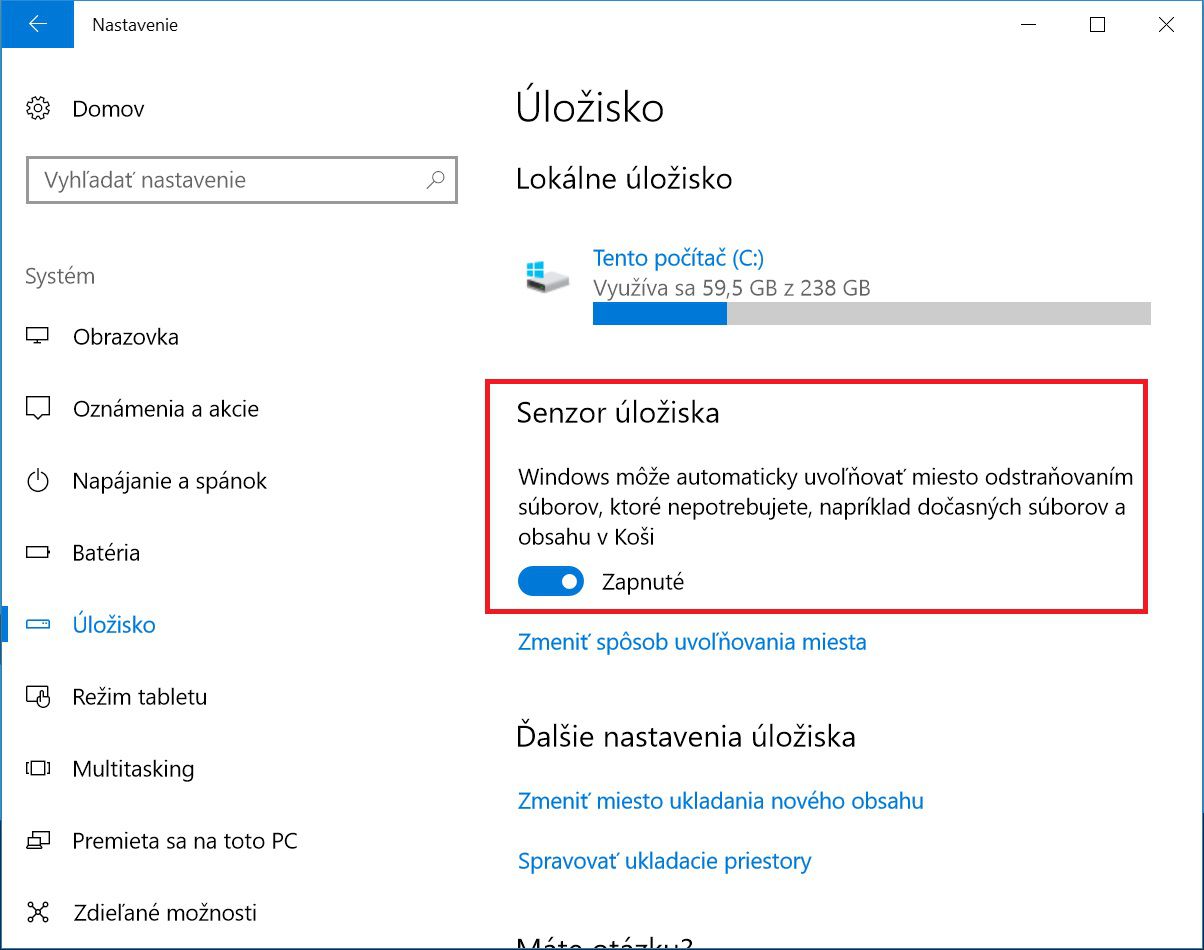This screenshot has width=1204, height=950.
Task: Select the Oznámenia a akcie icon
Action: tap(38, 408)
